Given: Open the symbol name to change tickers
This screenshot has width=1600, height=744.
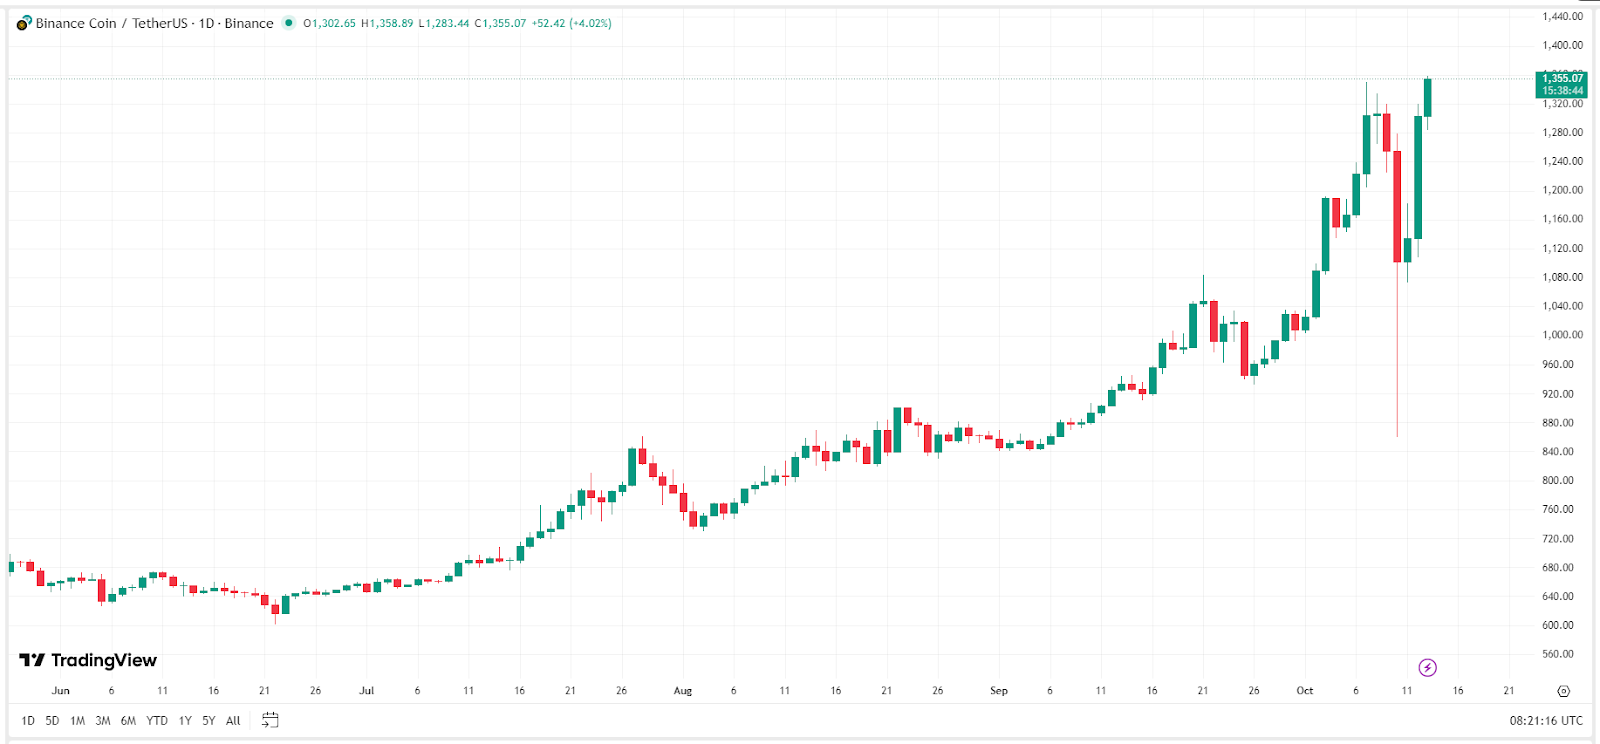Looking at the screenshot, I should [x=110, y=23].
